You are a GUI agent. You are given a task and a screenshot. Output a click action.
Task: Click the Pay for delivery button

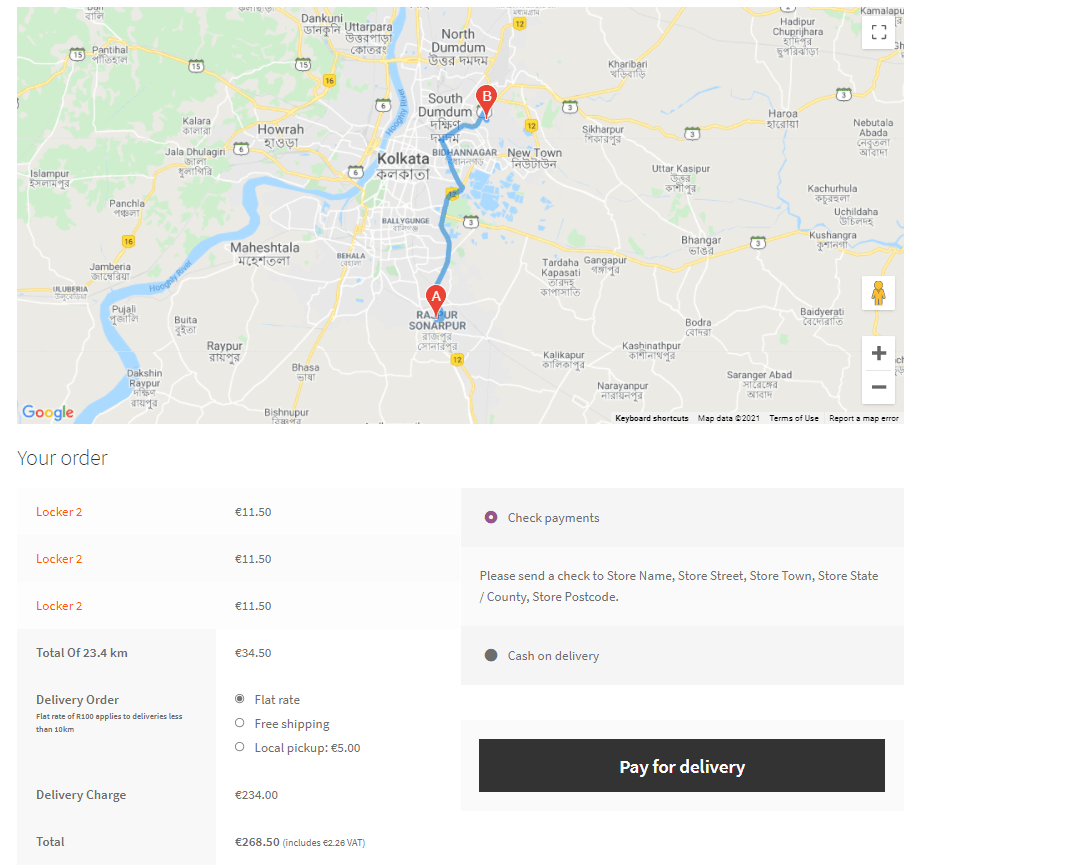[681, 766]
